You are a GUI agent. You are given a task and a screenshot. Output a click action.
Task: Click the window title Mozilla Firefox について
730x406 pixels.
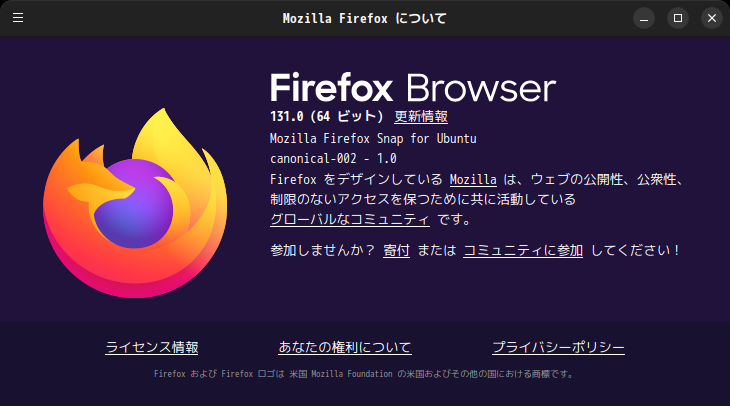tap(365, 18)
